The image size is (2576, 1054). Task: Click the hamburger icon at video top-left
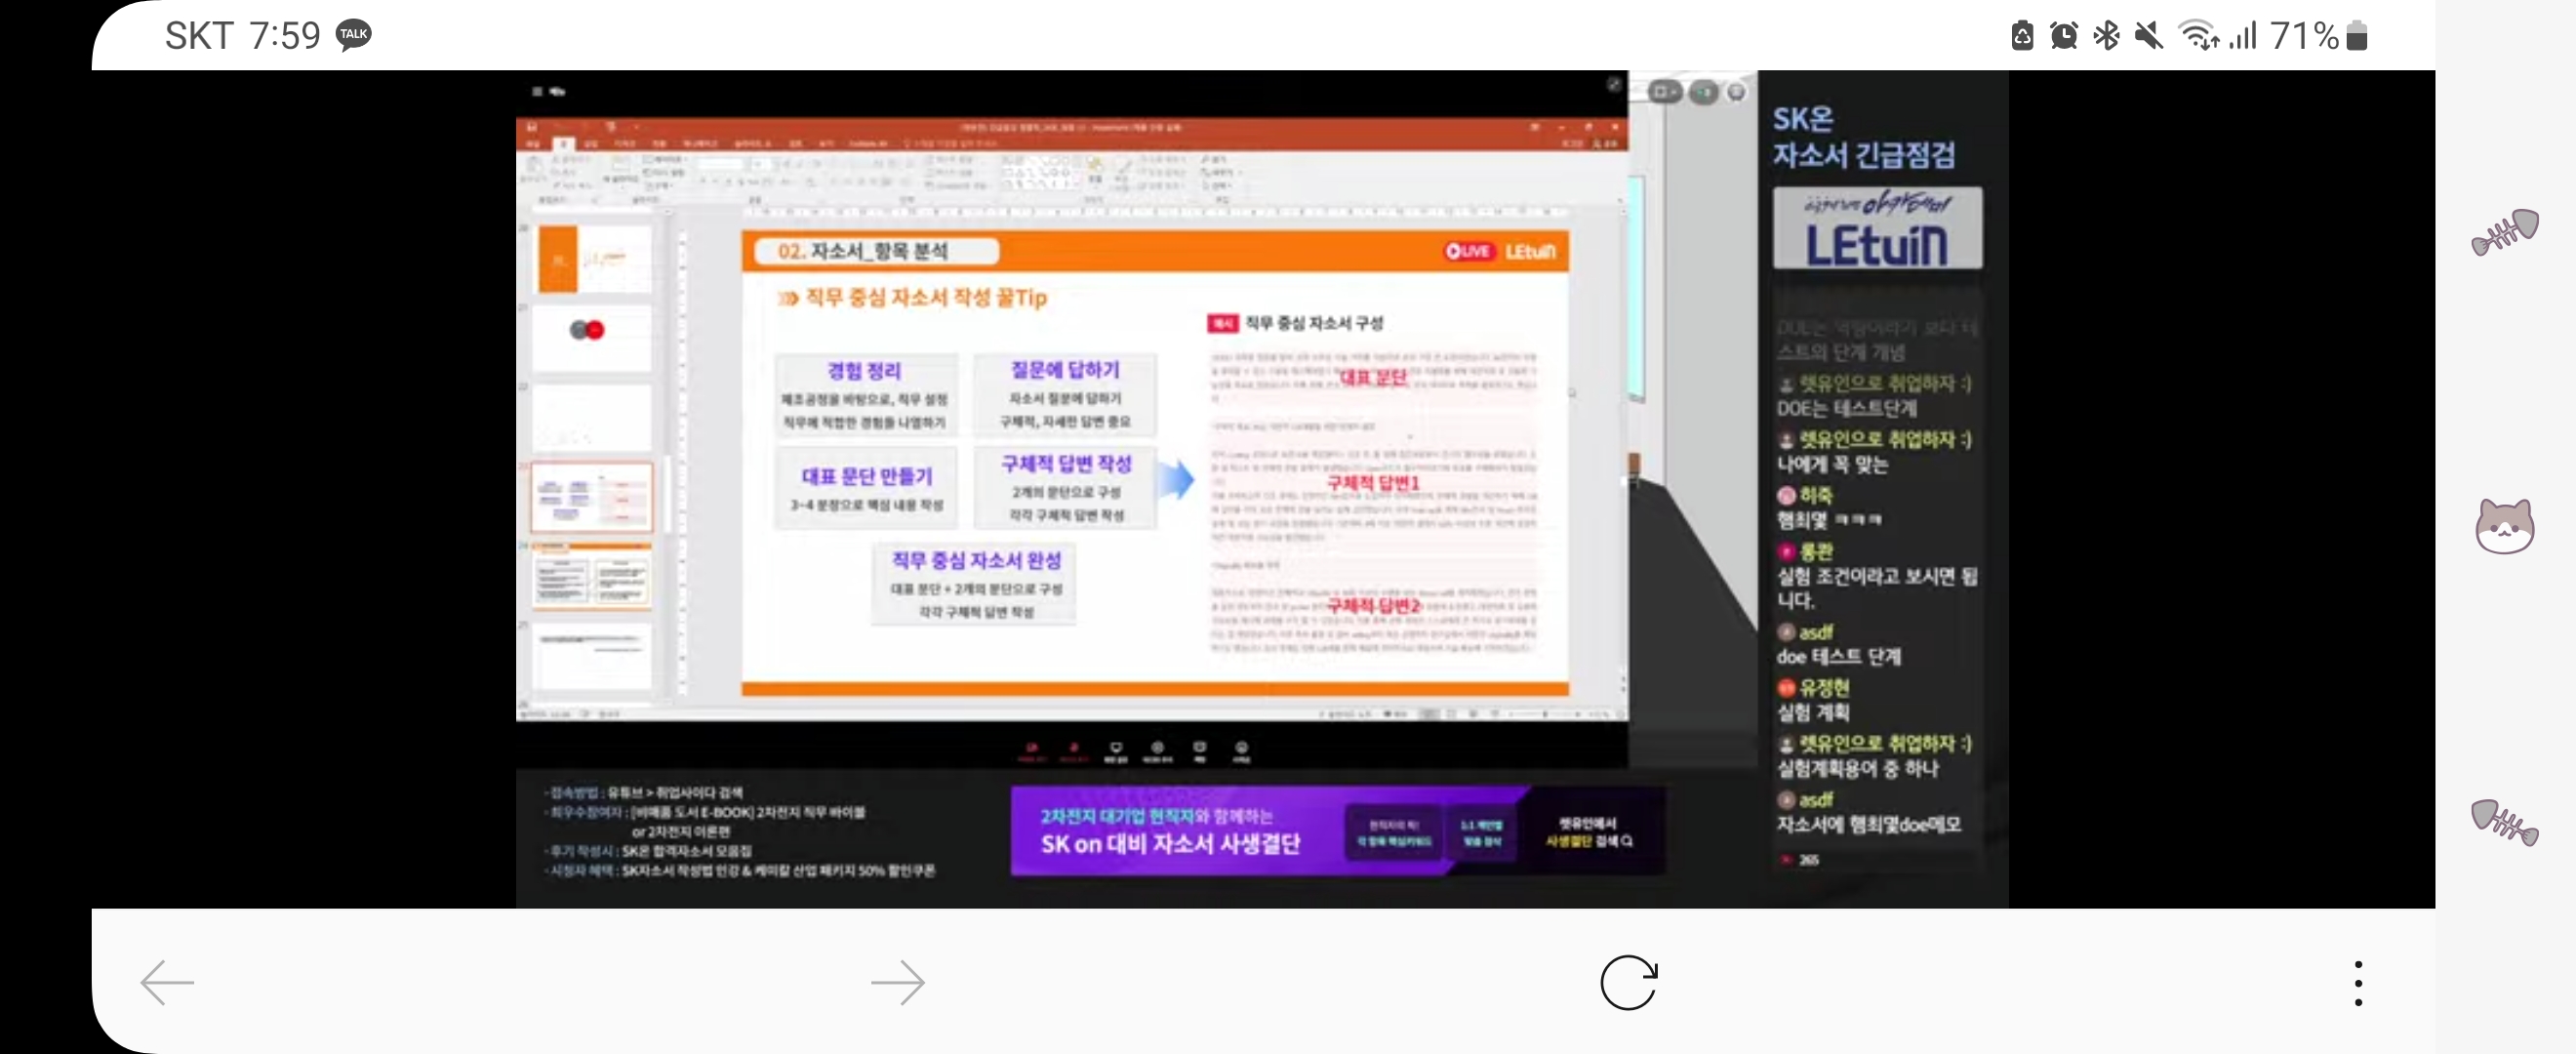pos(537,91)
